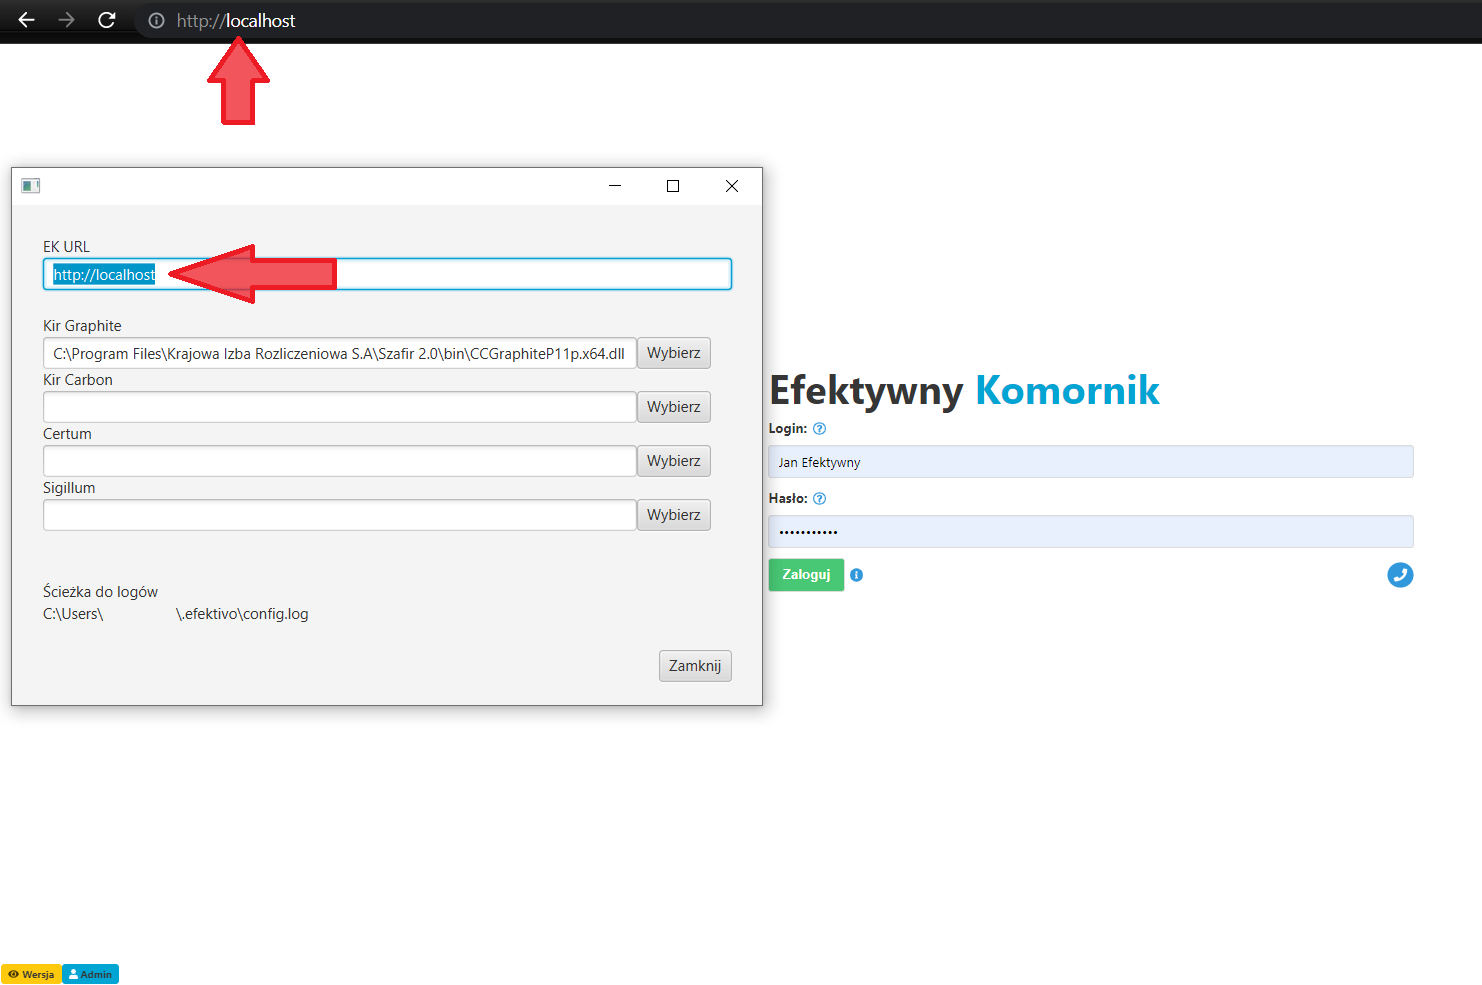Image resolution: width=1482 pixels, height=985 pixels.
Task: Click the Certum path field
Action: (x=340, y=461)
